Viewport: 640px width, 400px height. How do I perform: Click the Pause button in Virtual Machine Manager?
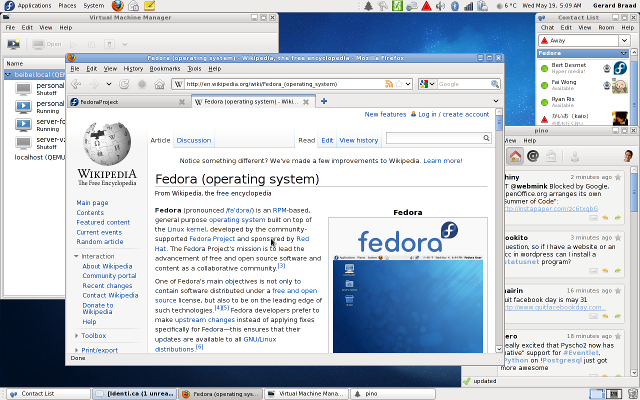(x=91, y=44)
